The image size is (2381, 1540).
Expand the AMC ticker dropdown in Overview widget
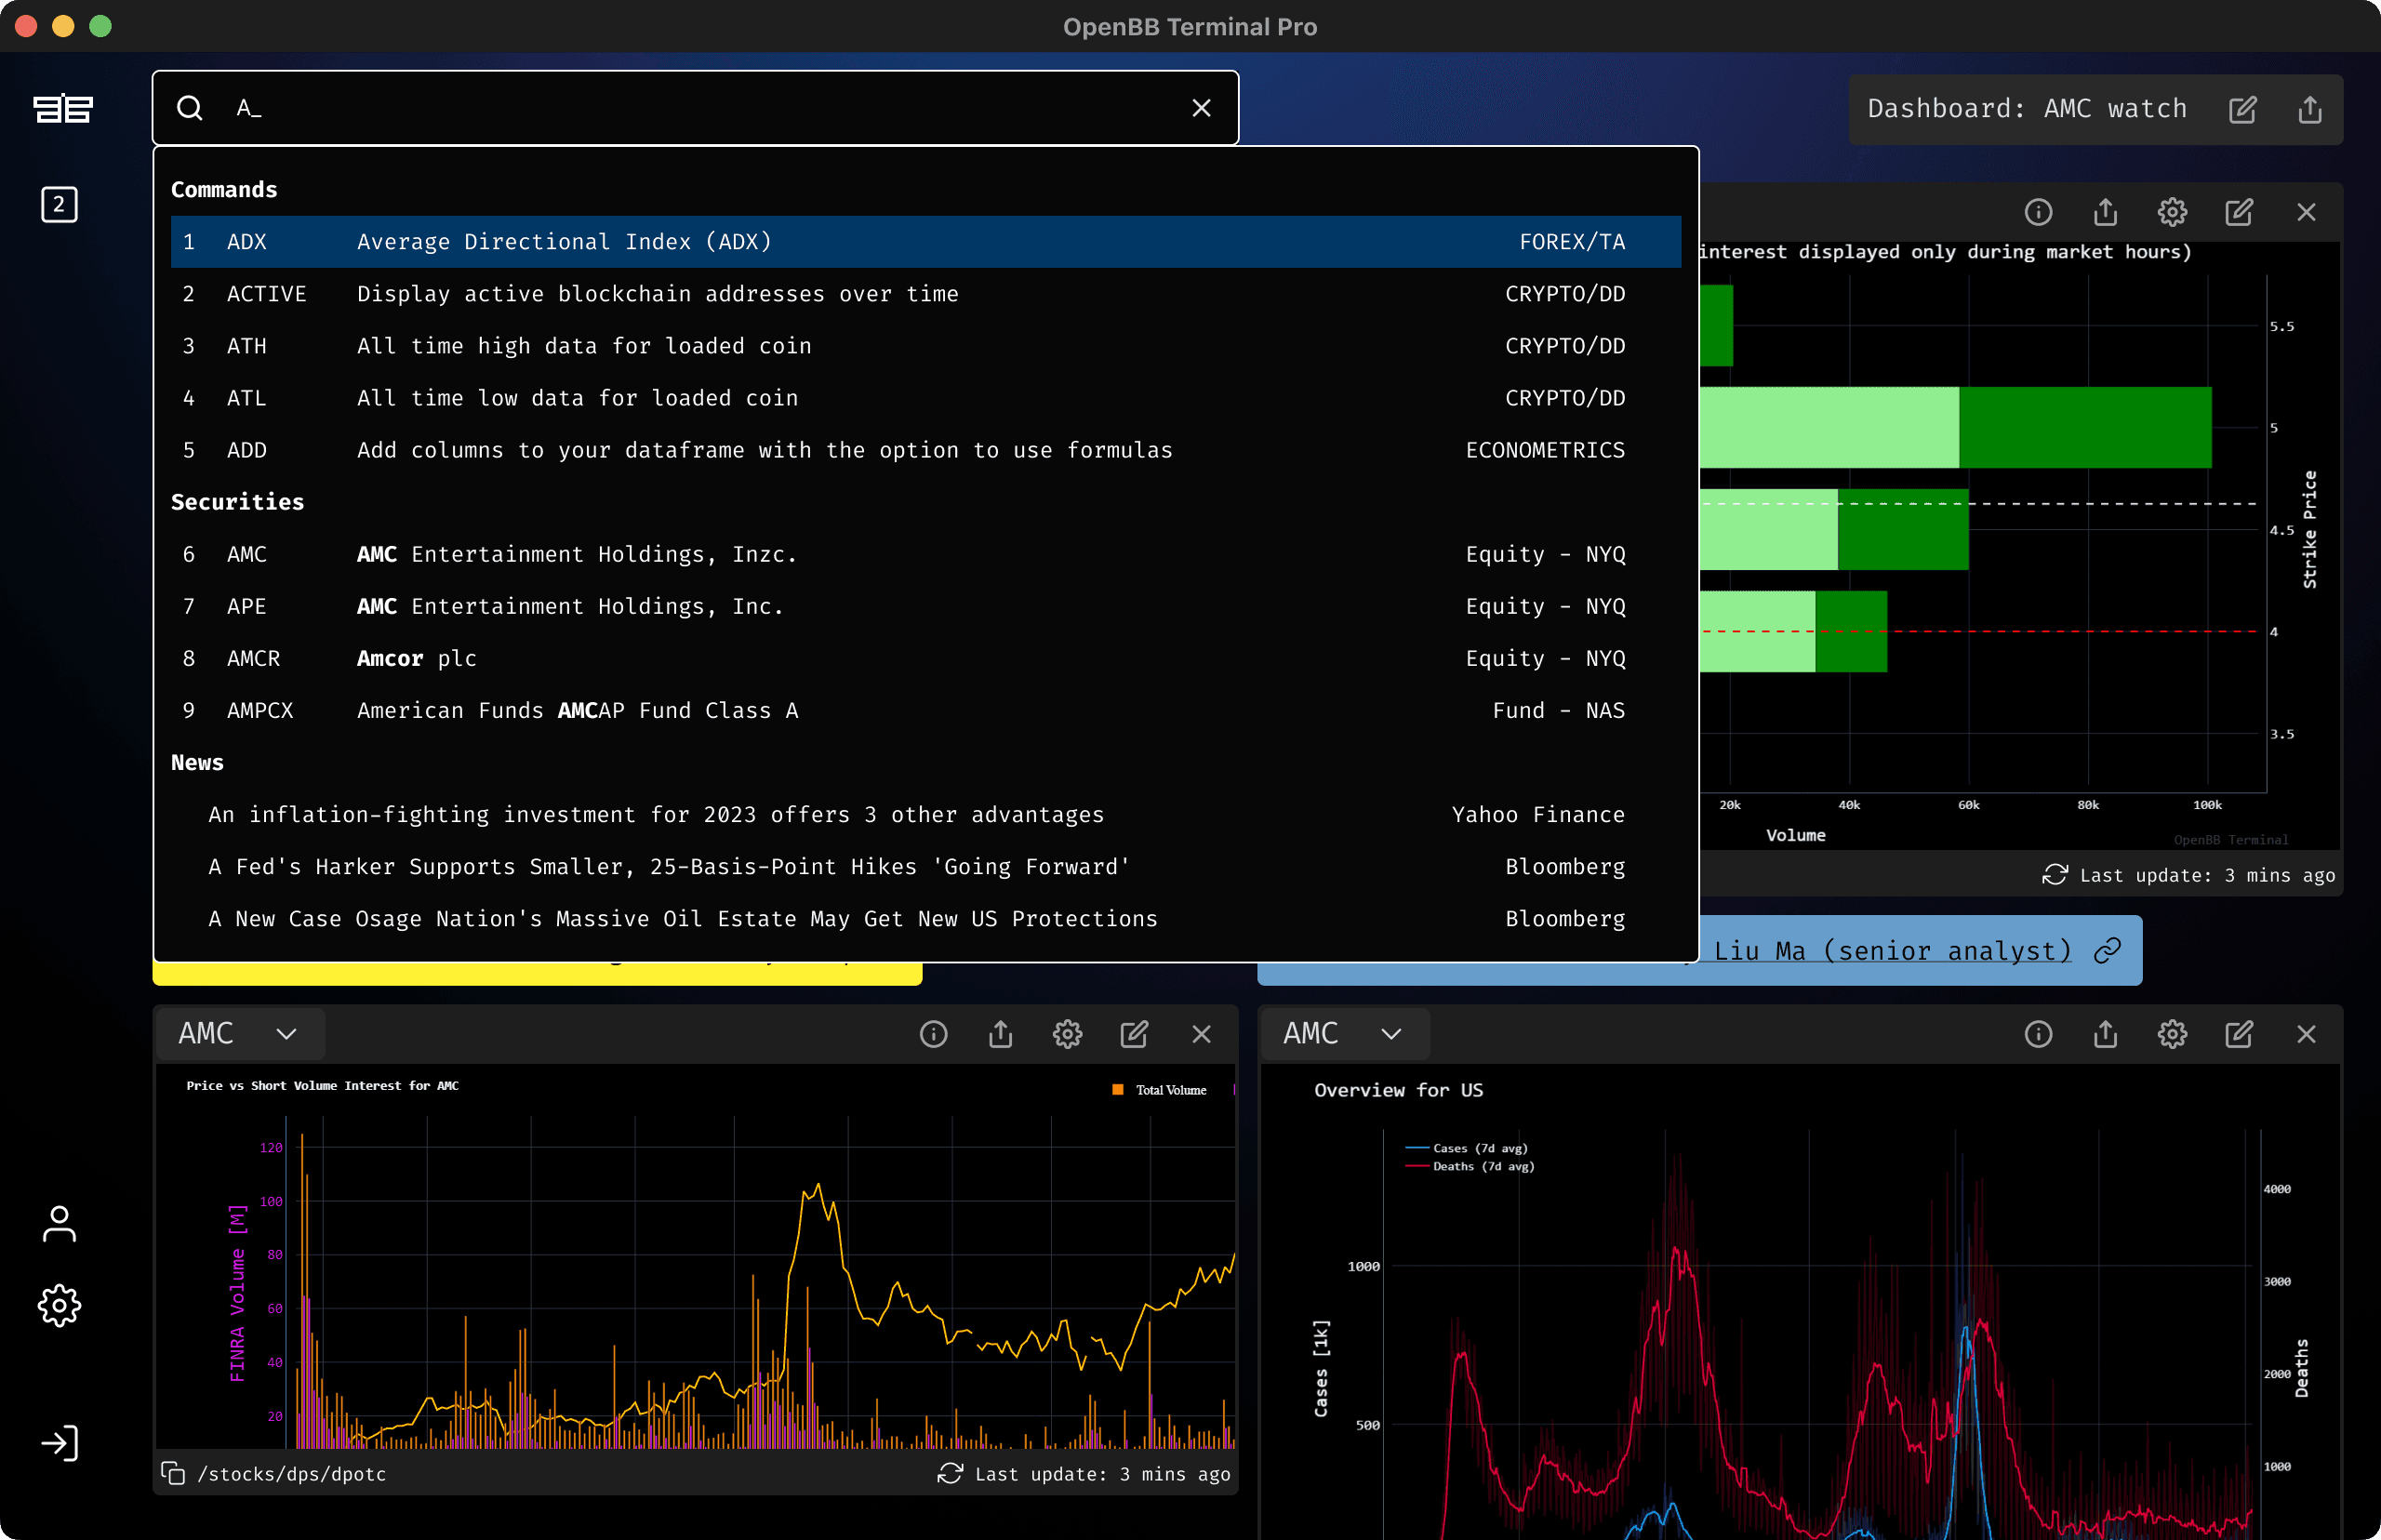(x=1345, y=1033)
